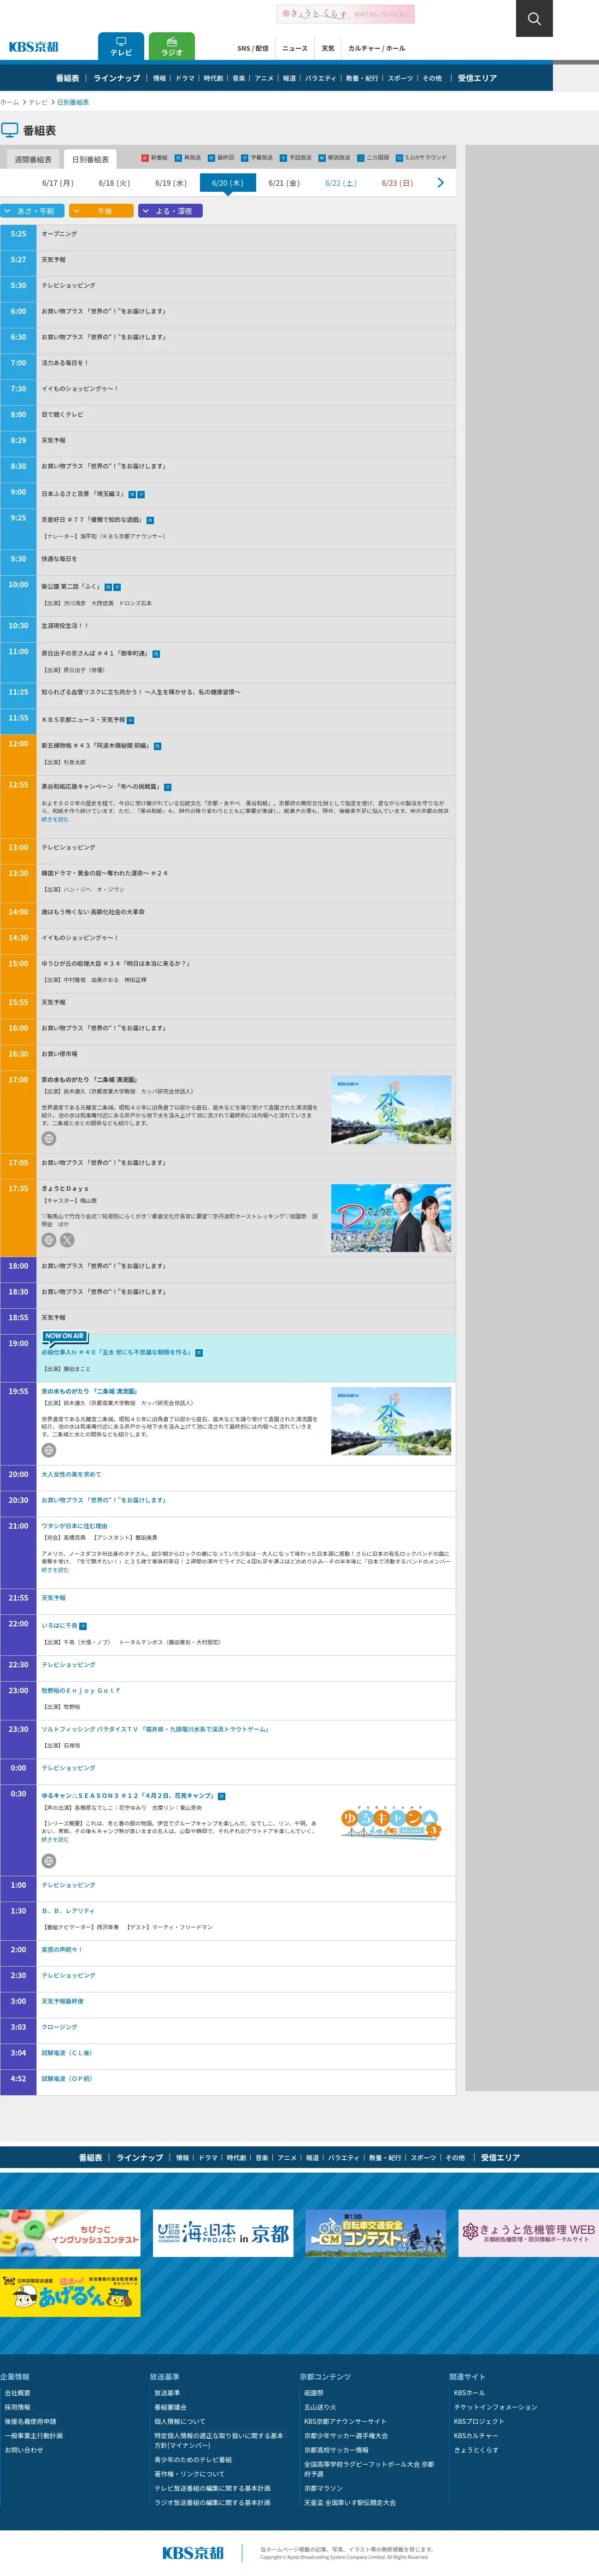
Task: Click the KBS京都 logo in header
Action: tap(34, 47)
